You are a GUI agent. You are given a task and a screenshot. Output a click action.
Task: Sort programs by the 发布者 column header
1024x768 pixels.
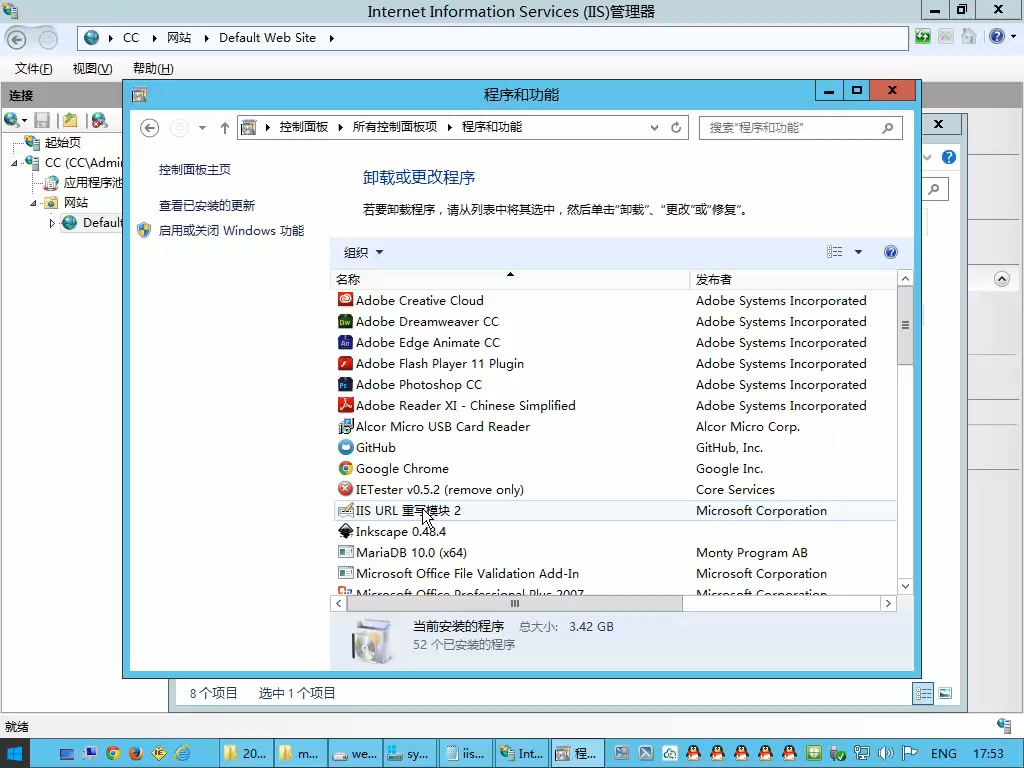(793, 280)
